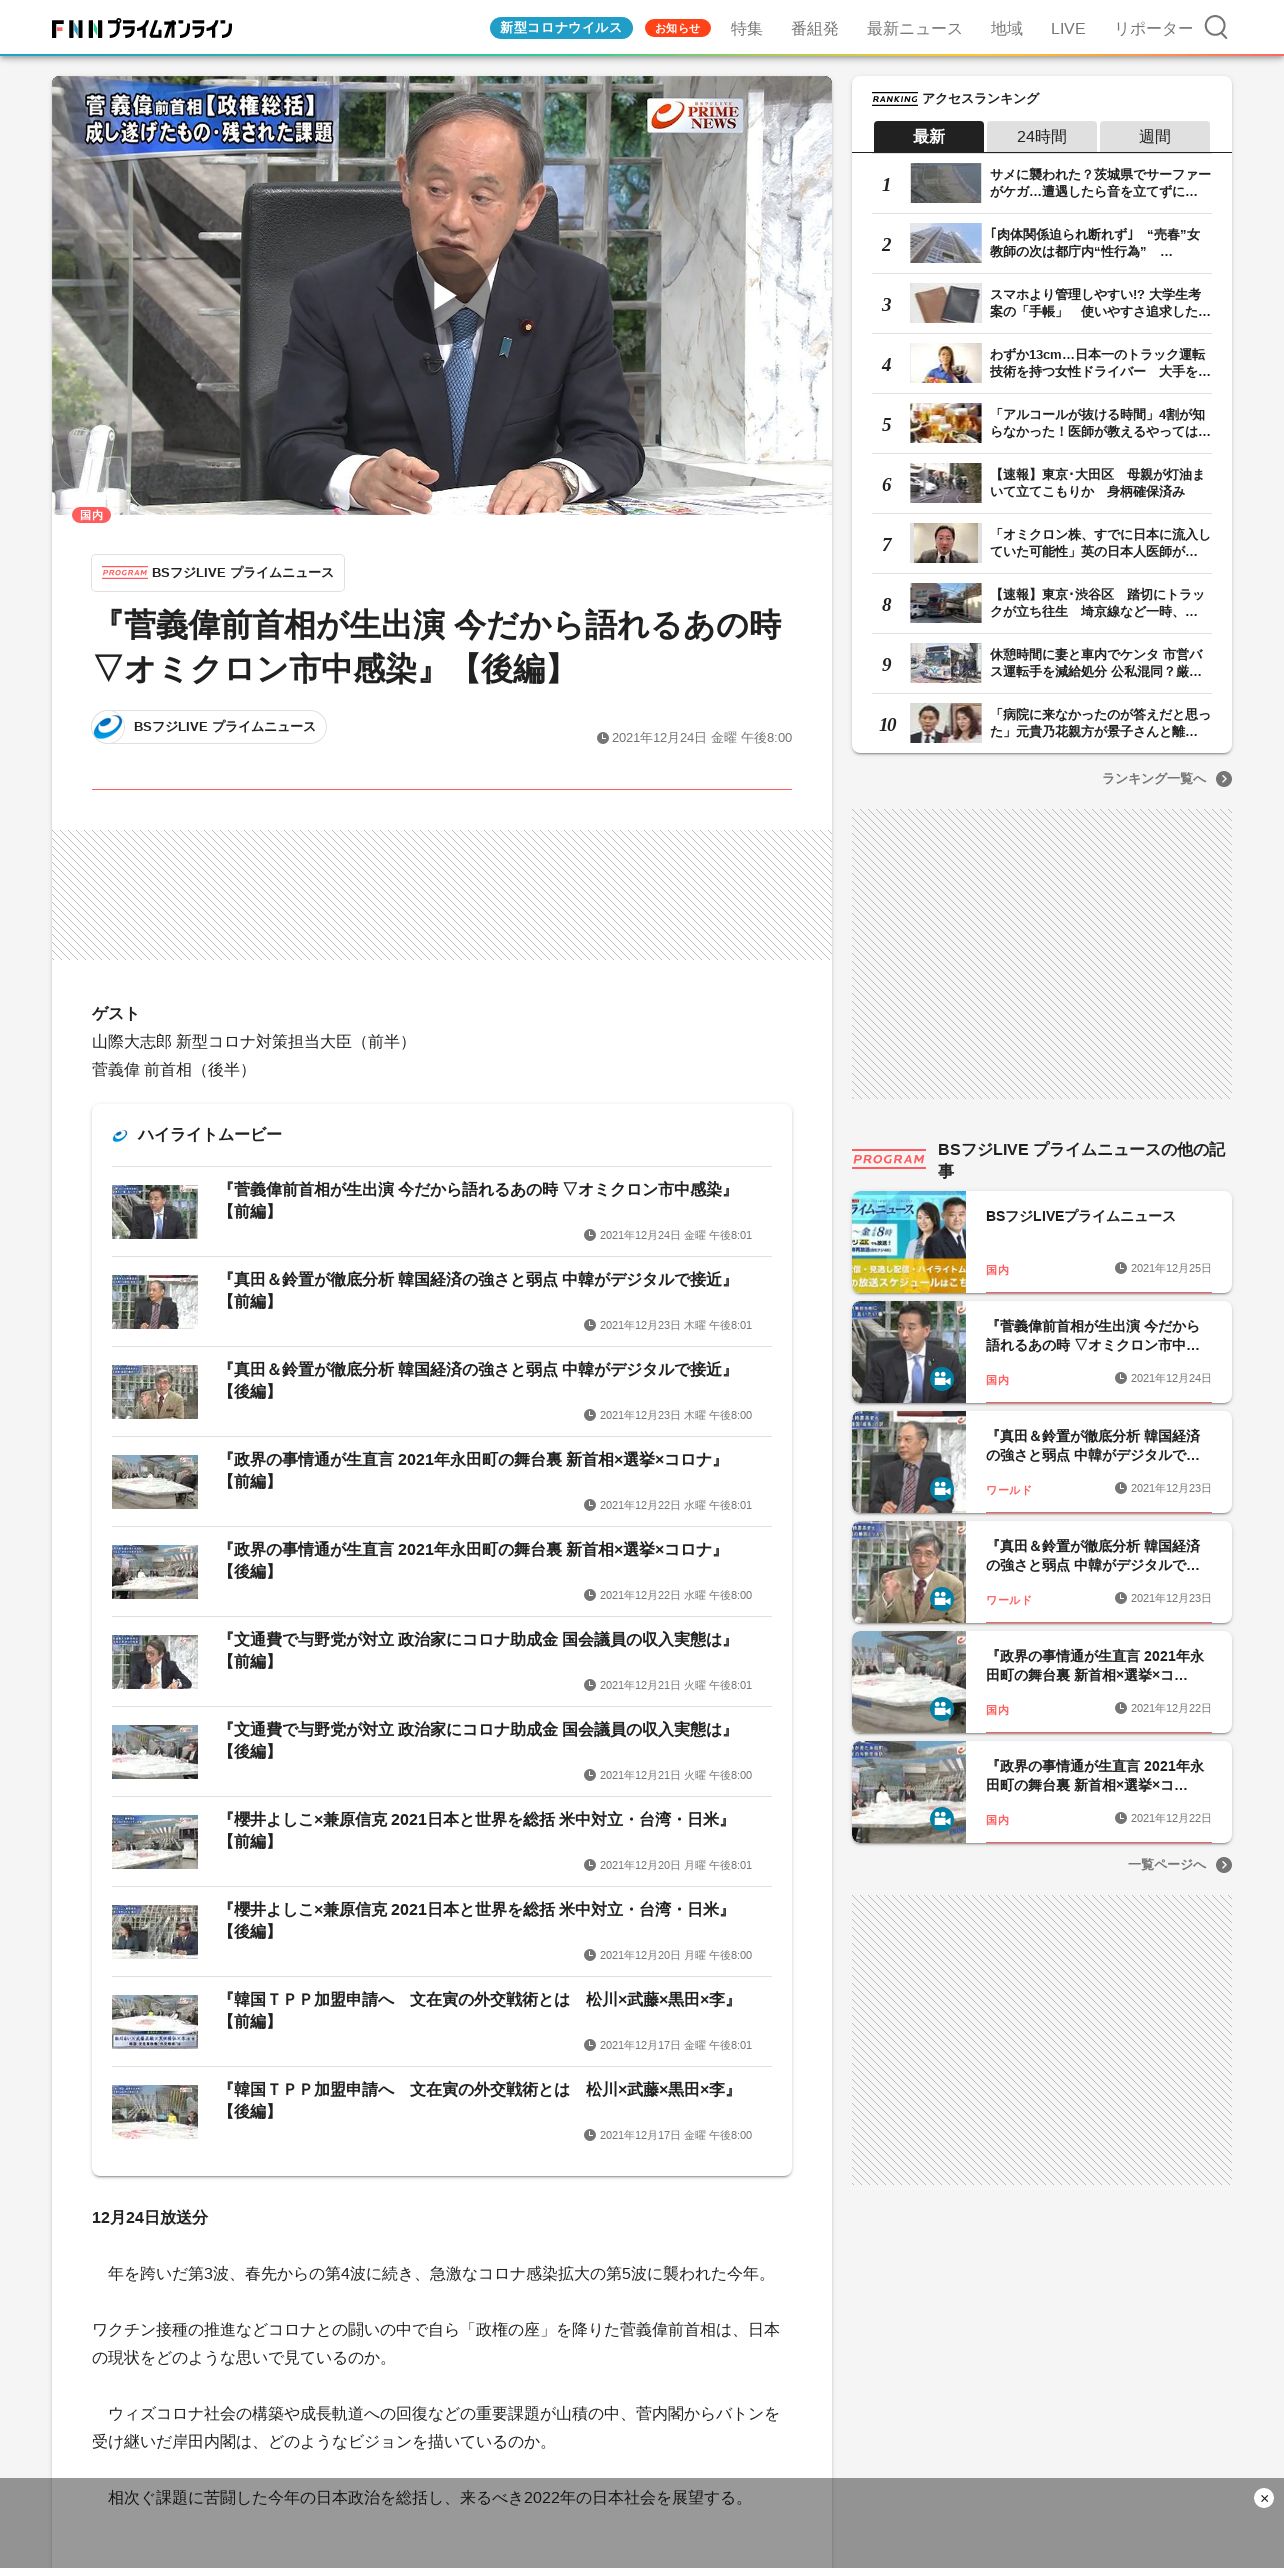Open highlight 政界の事情通 前編 title
Viewport: 1284px width, 2568px height.
(x=474, y=1470)
